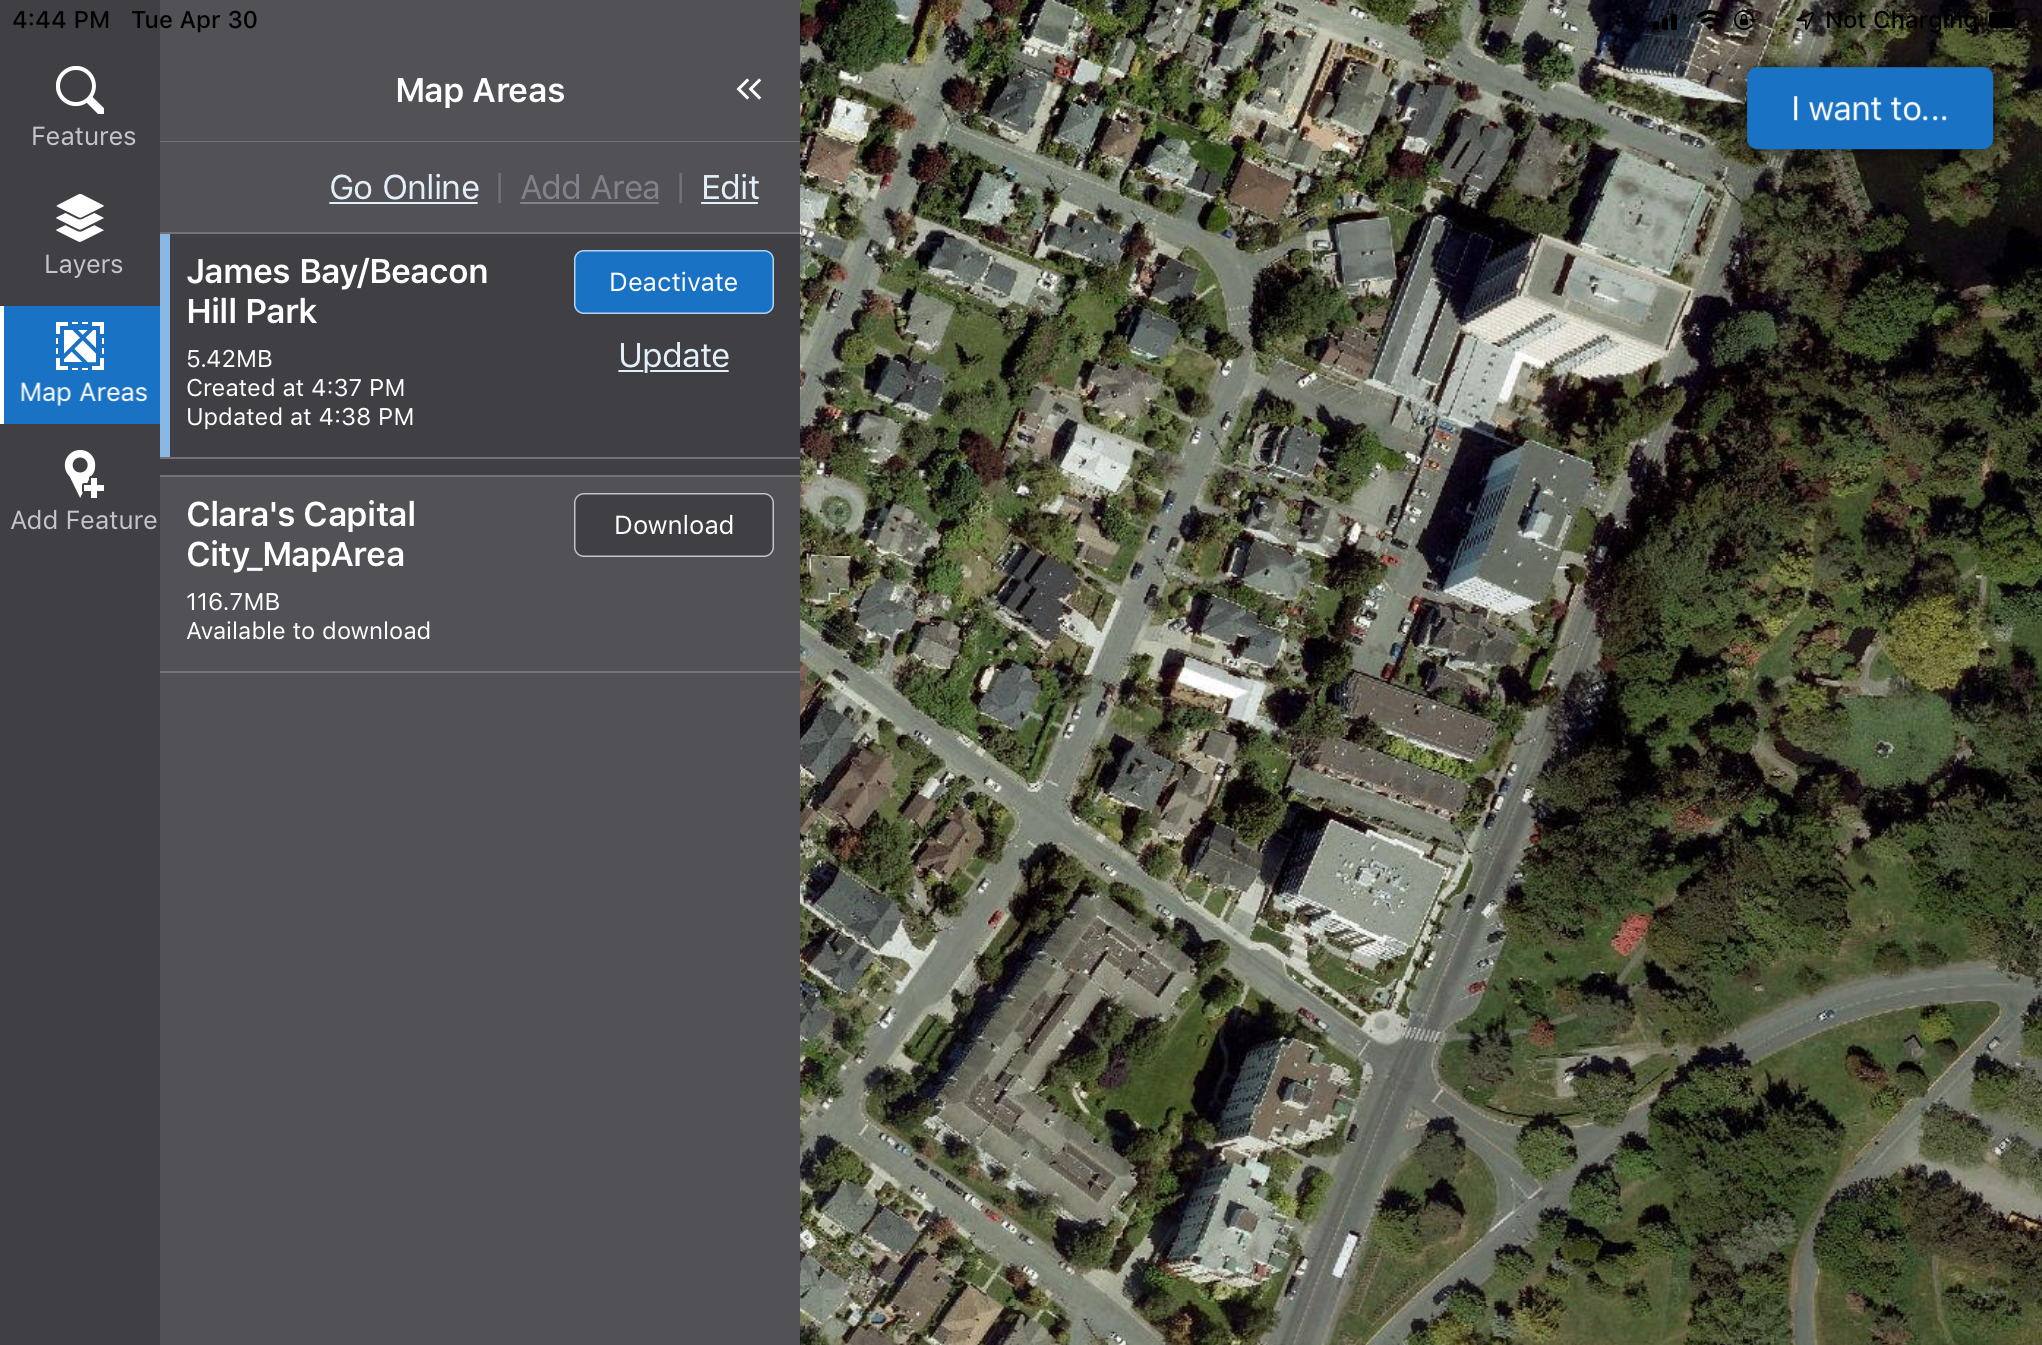
Task: Click the 5.42MB size text
Action: 229,358
